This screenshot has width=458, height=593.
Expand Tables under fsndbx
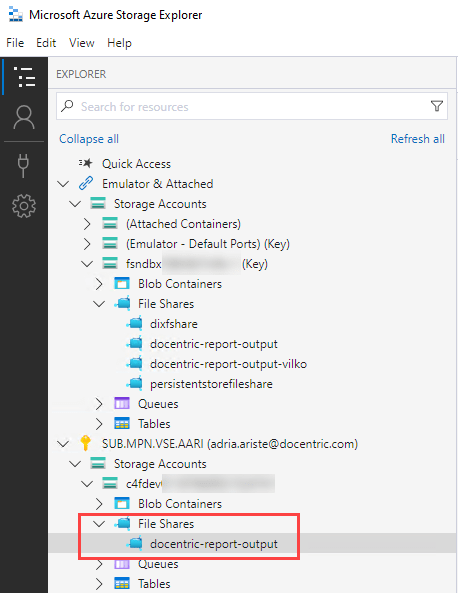pyautogui.click(x=99, y=424)
